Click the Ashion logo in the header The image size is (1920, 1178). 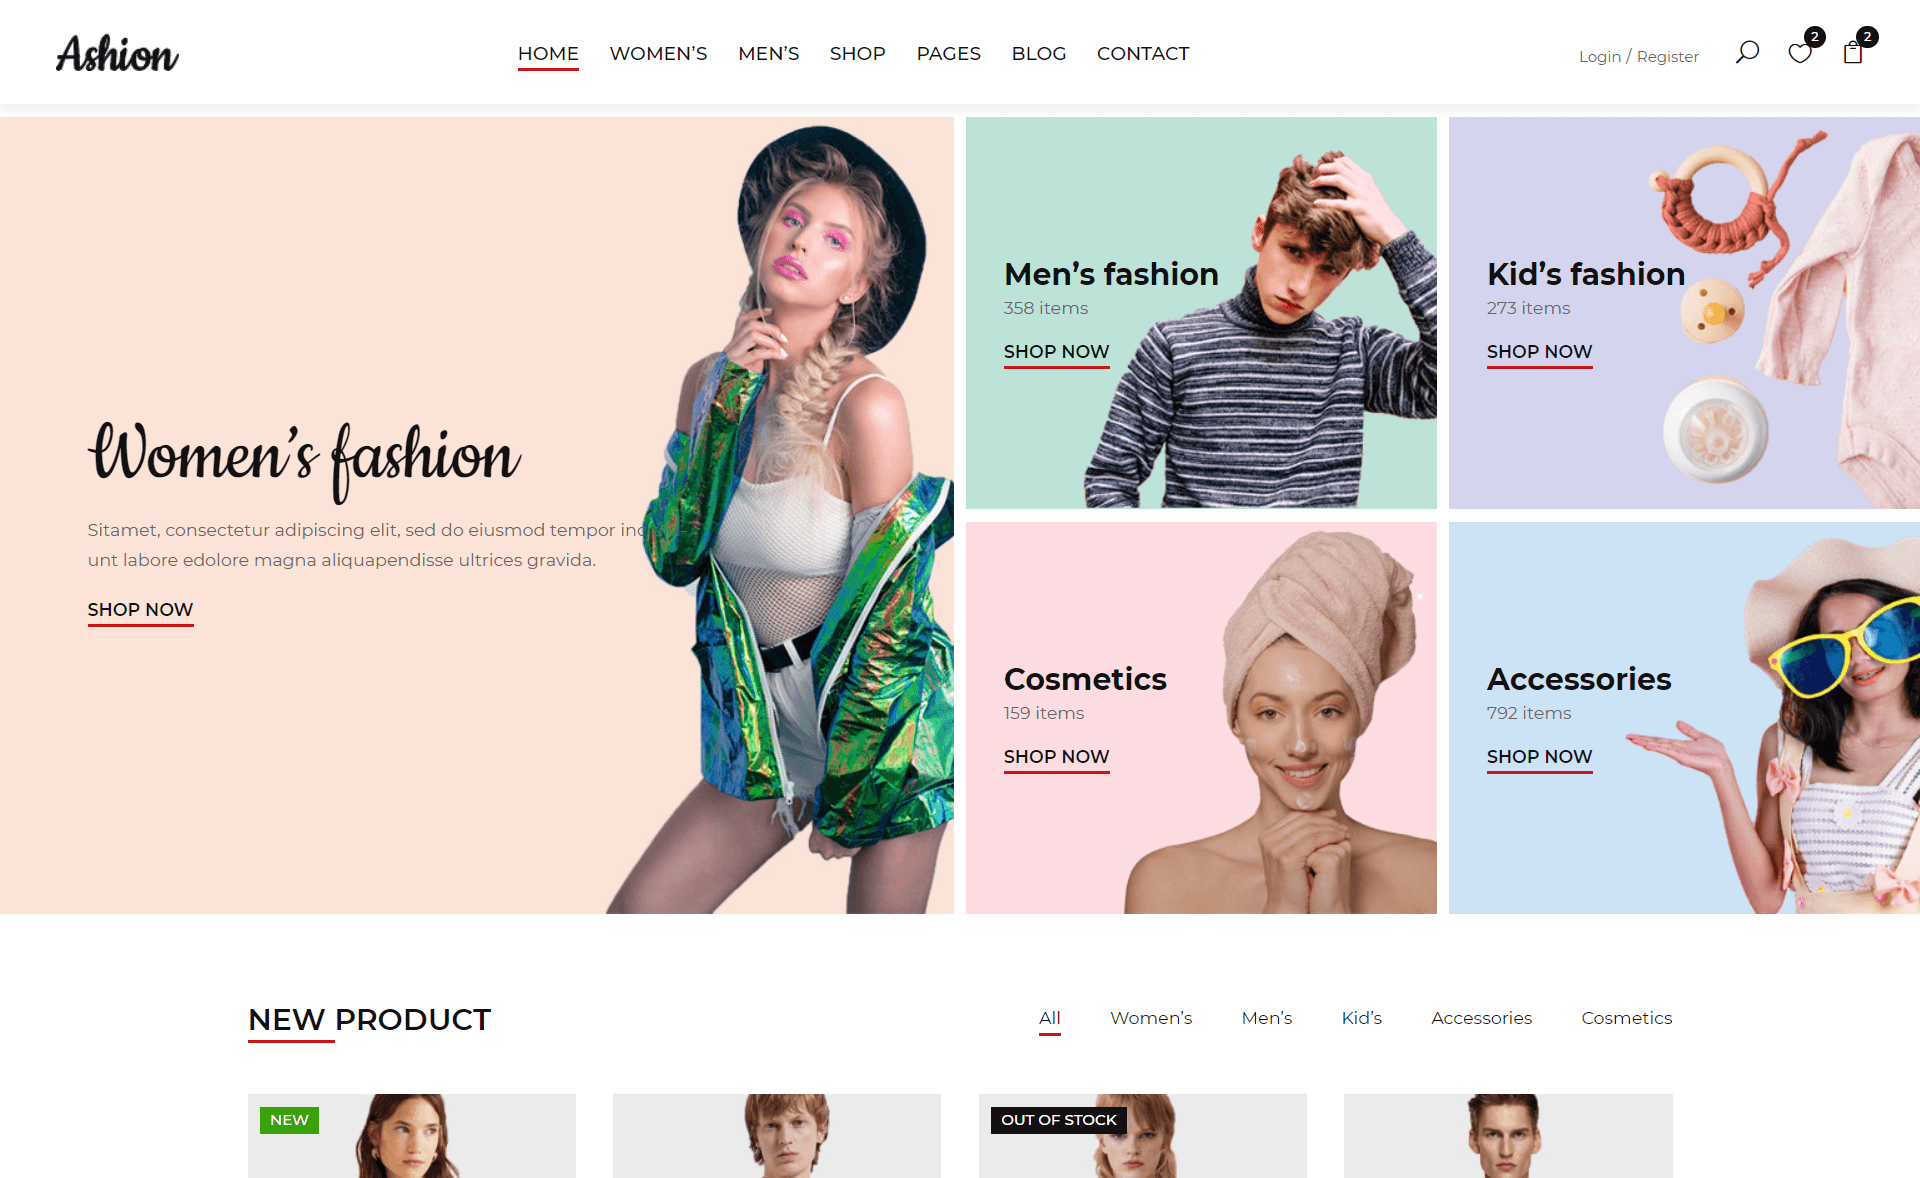[118, 53]
